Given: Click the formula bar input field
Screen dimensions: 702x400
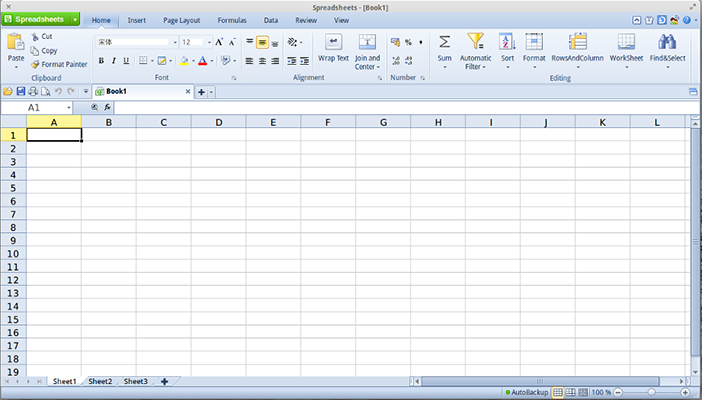Looking at the screenshot, I should 407,108.
